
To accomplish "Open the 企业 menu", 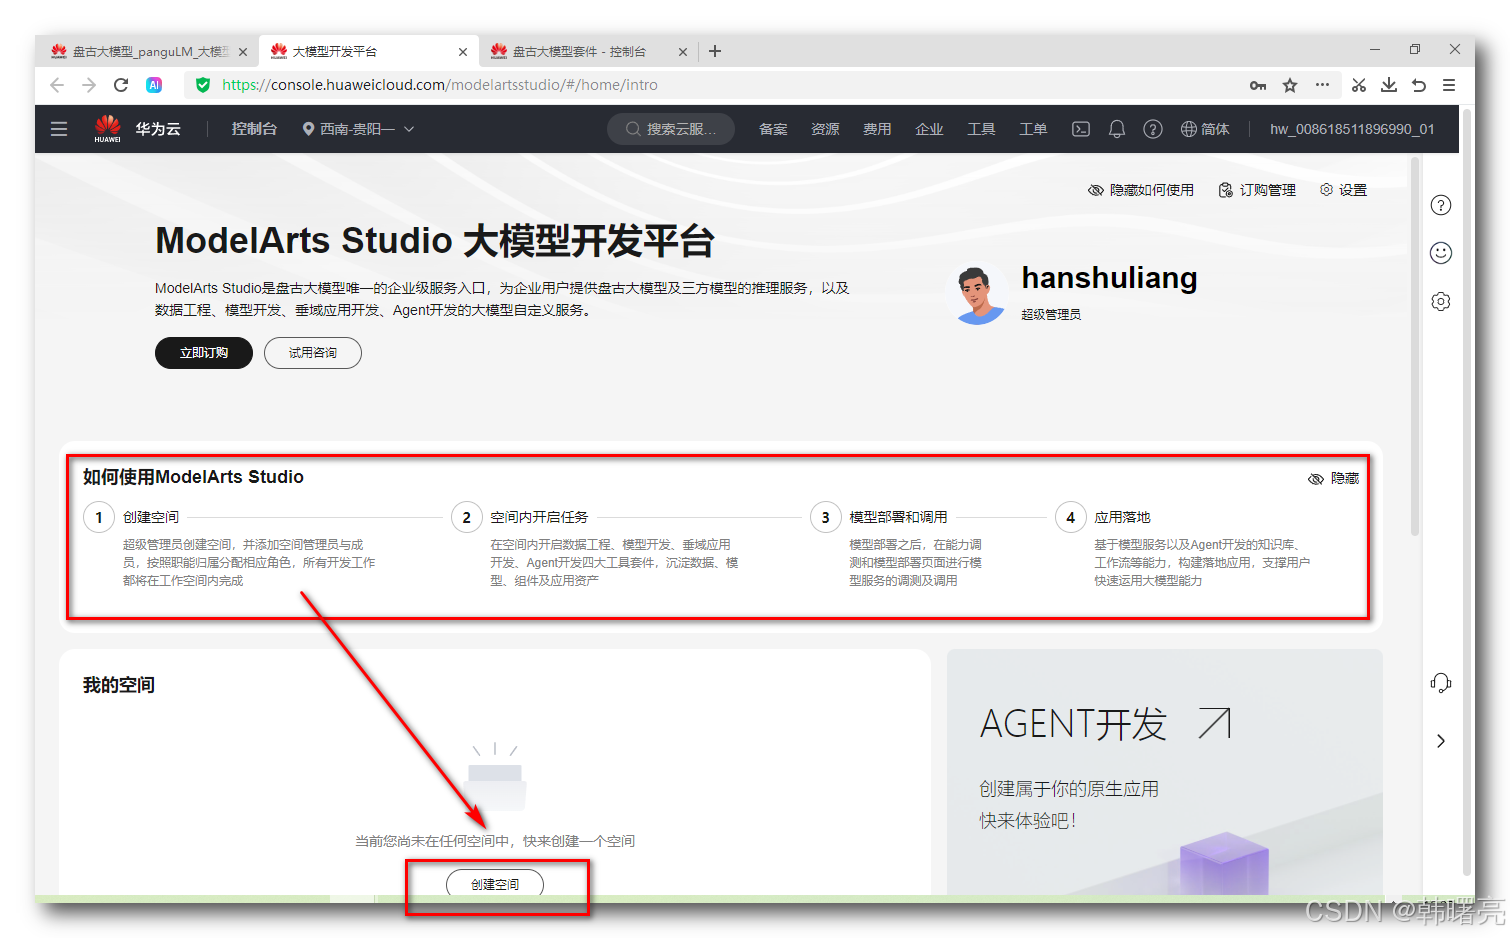I will pos(929,129).
